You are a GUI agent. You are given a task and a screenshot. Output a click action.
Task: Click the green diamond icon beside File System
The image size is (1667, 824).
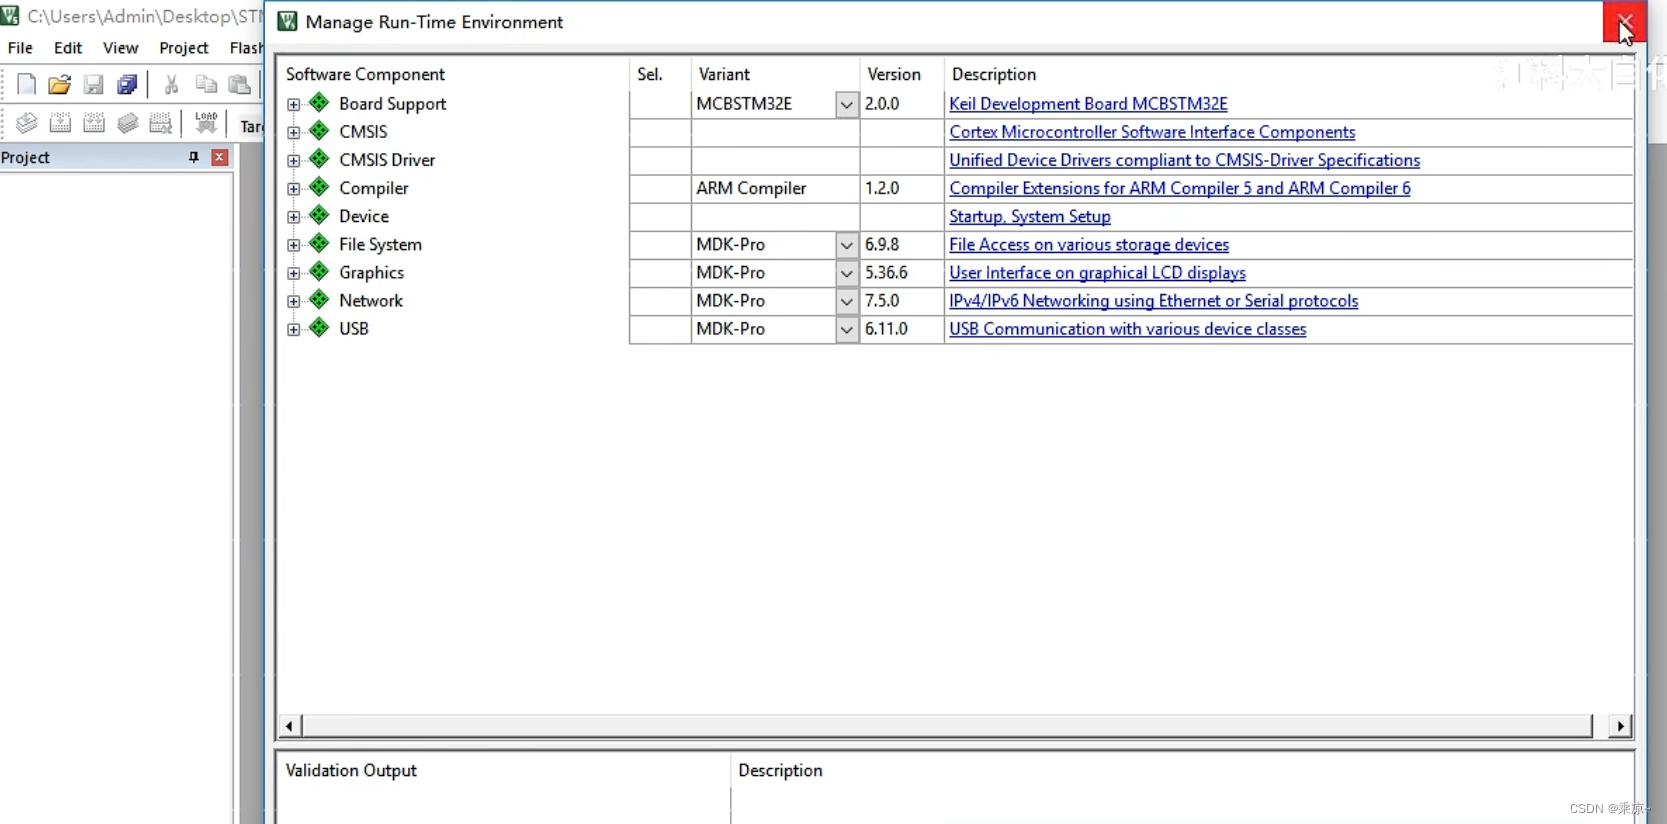pos(319,243)
